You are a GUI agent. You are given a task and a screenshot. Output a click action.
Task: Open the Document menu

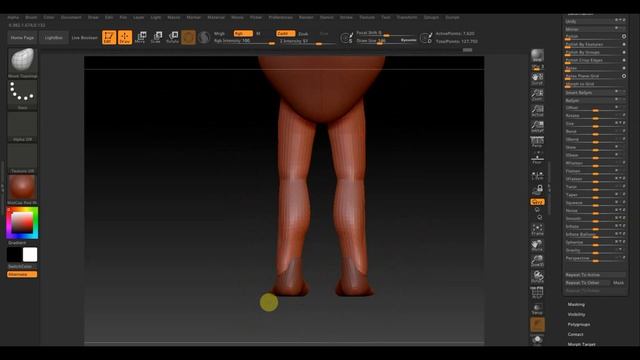(71, 17)
